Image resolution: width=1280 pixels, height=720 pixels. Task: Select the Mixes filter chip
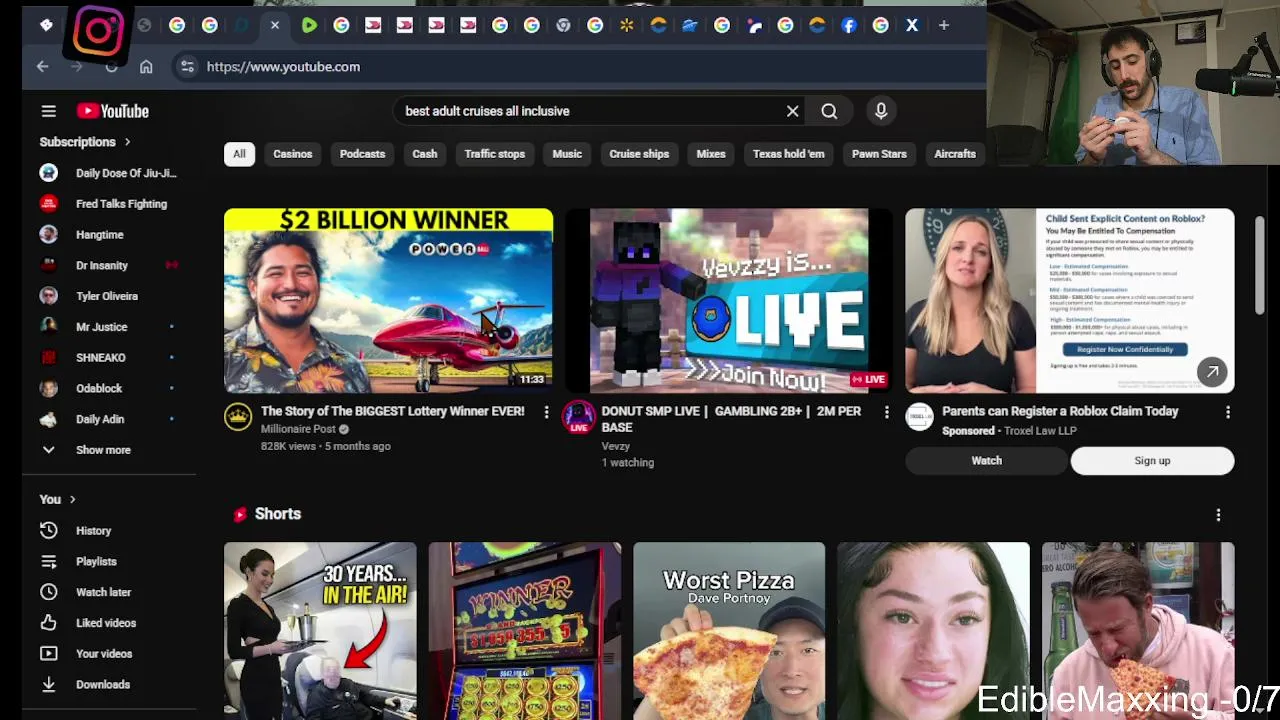[711, 154]
